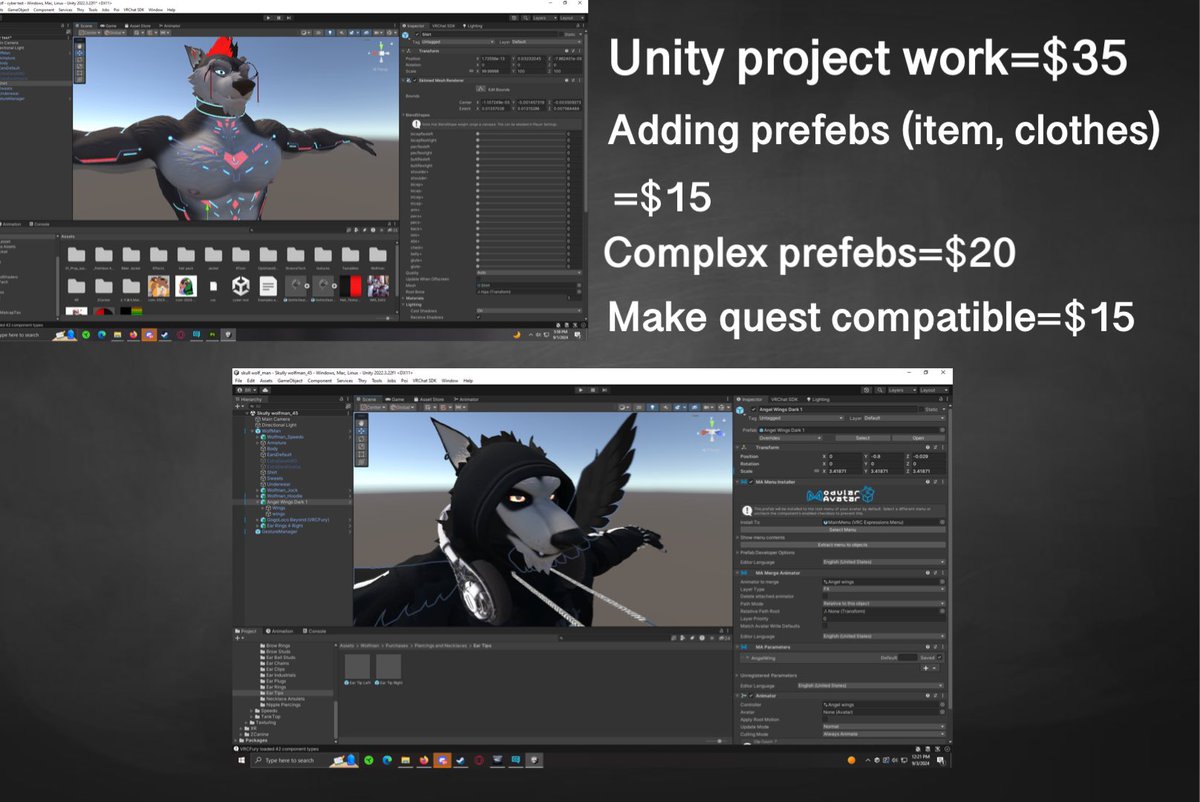This screenshot has width=1200, height=802.
Task: Open the Transform component's three-dot menu
Action: click(x=943, y=447)
